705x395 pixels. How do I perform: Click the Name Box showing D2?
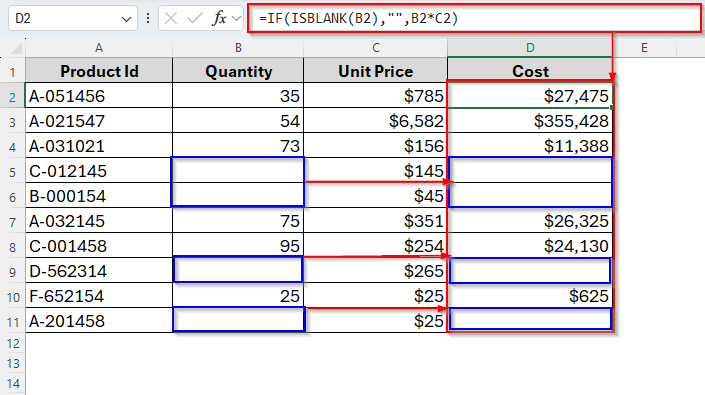click(x=72, y=18)
